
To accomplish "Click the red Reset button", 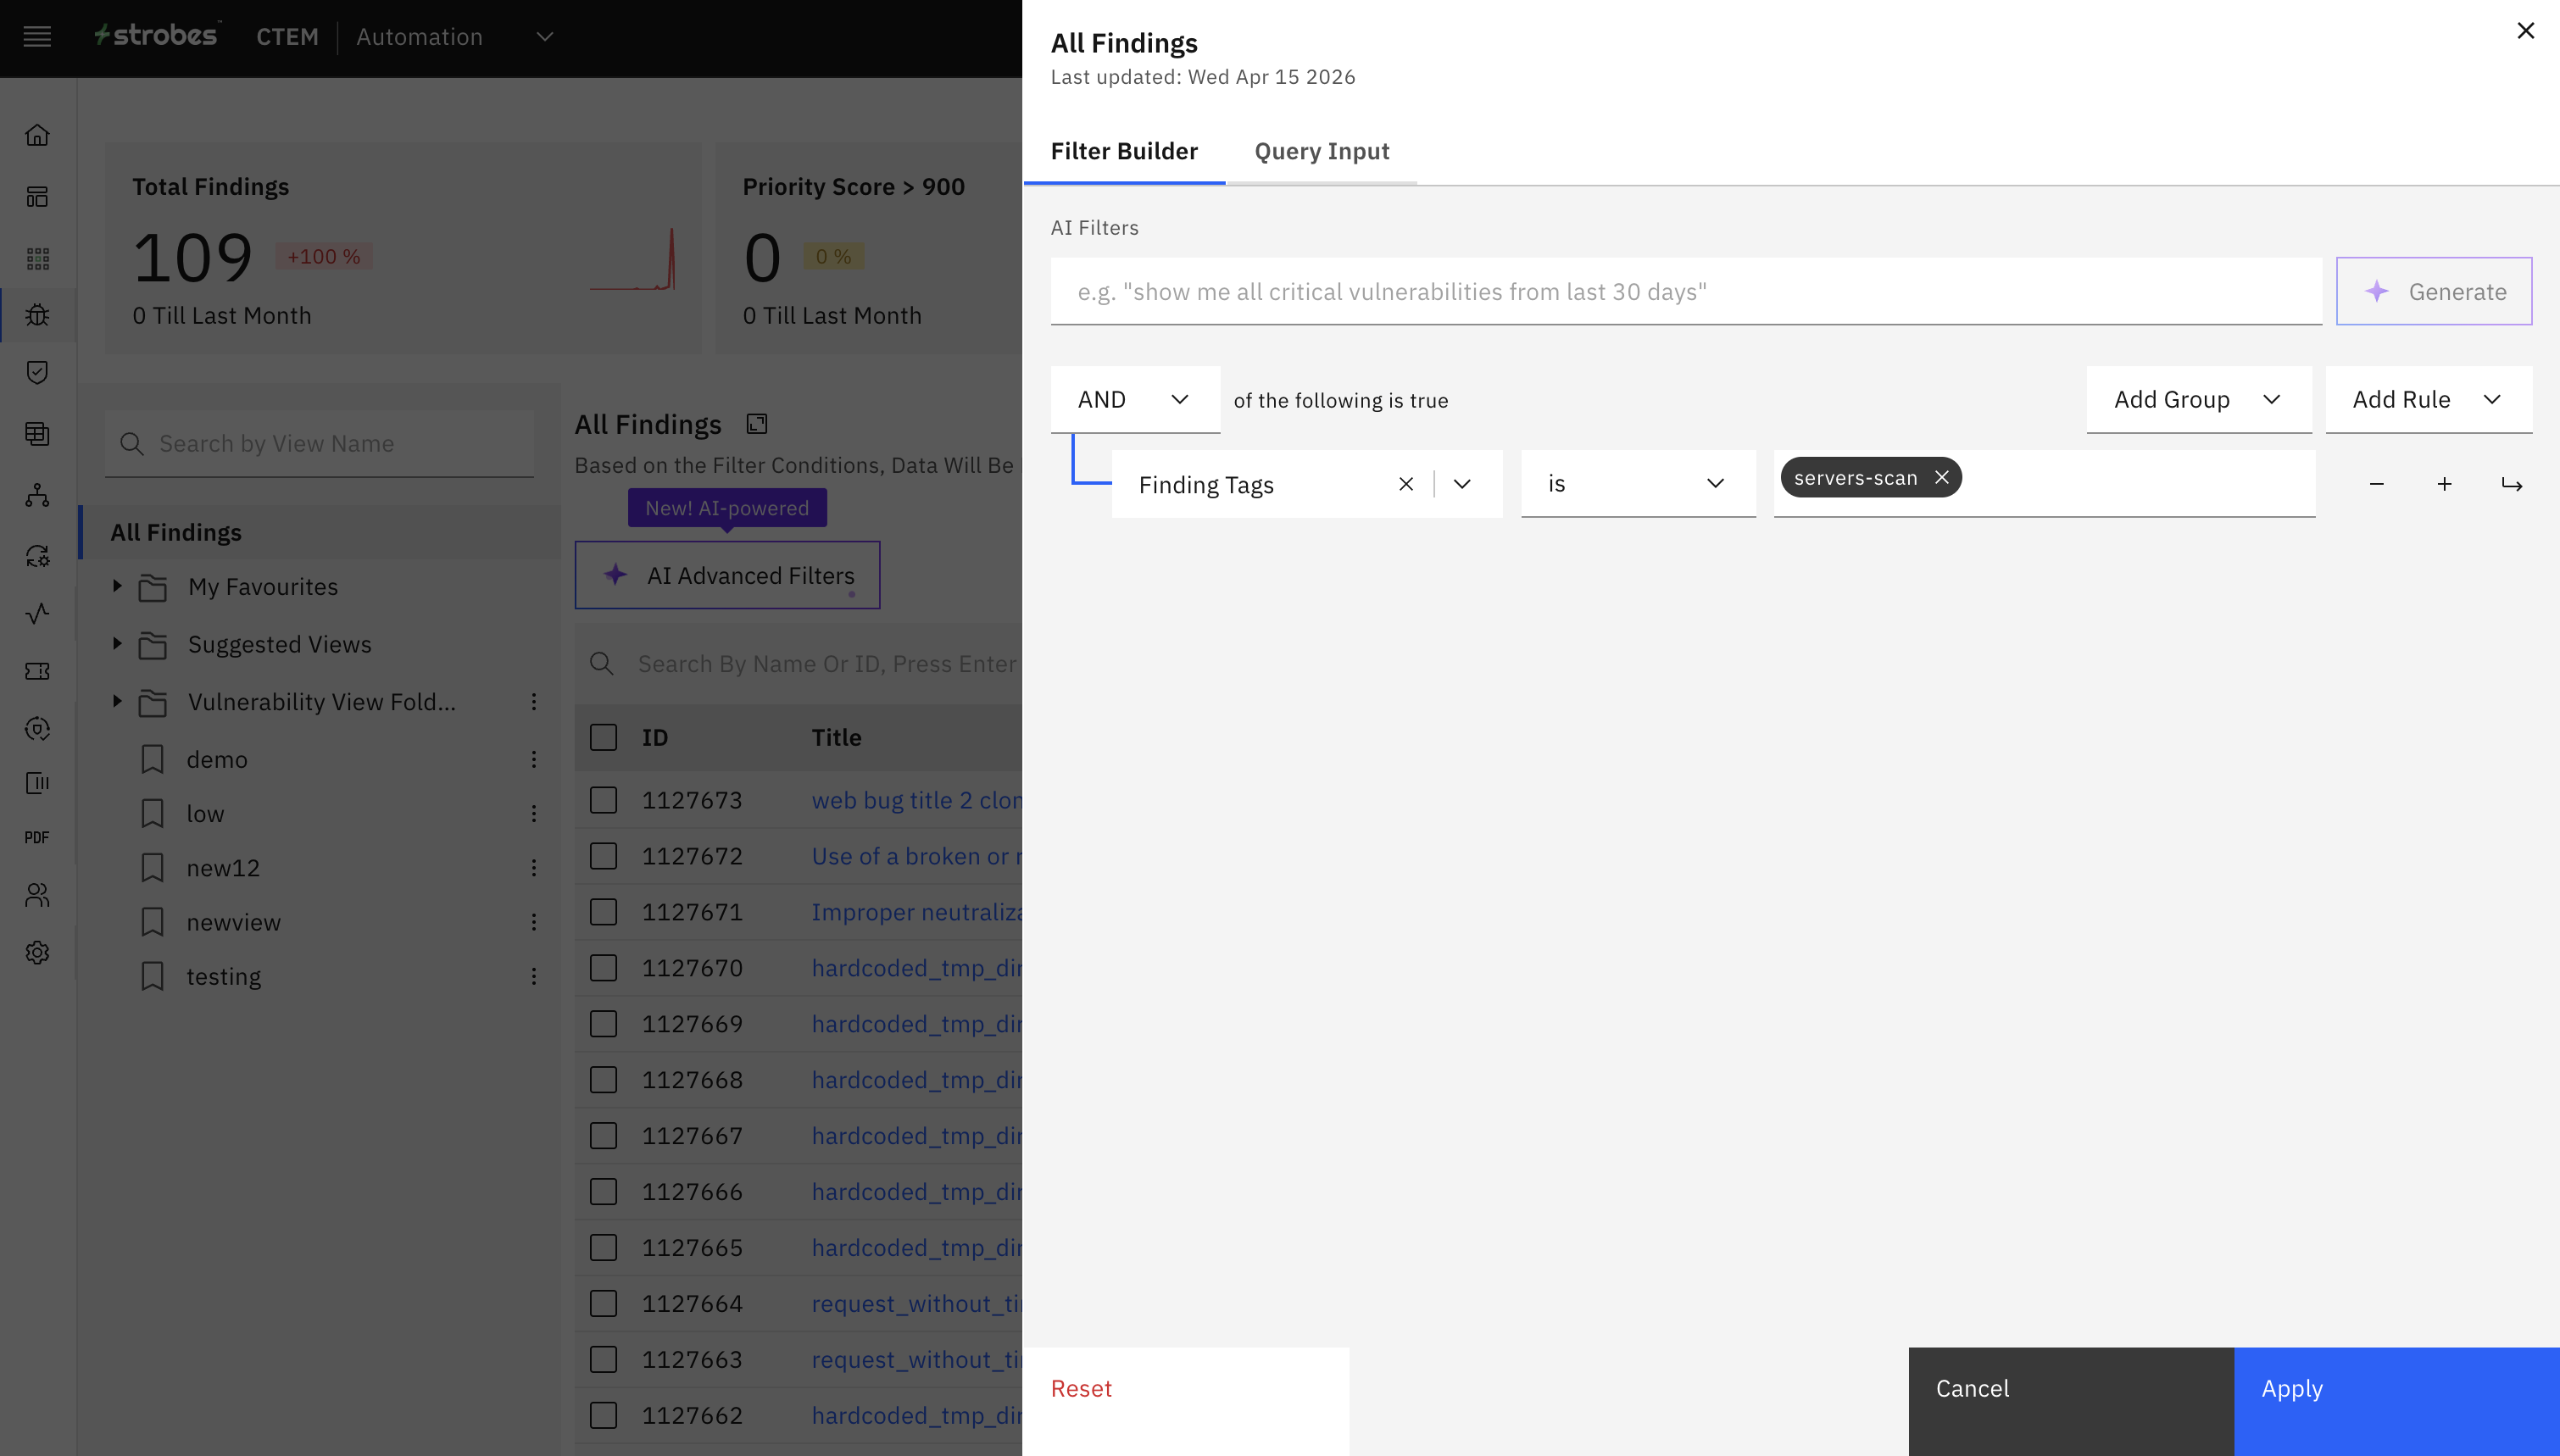I will point(1081,1388).
